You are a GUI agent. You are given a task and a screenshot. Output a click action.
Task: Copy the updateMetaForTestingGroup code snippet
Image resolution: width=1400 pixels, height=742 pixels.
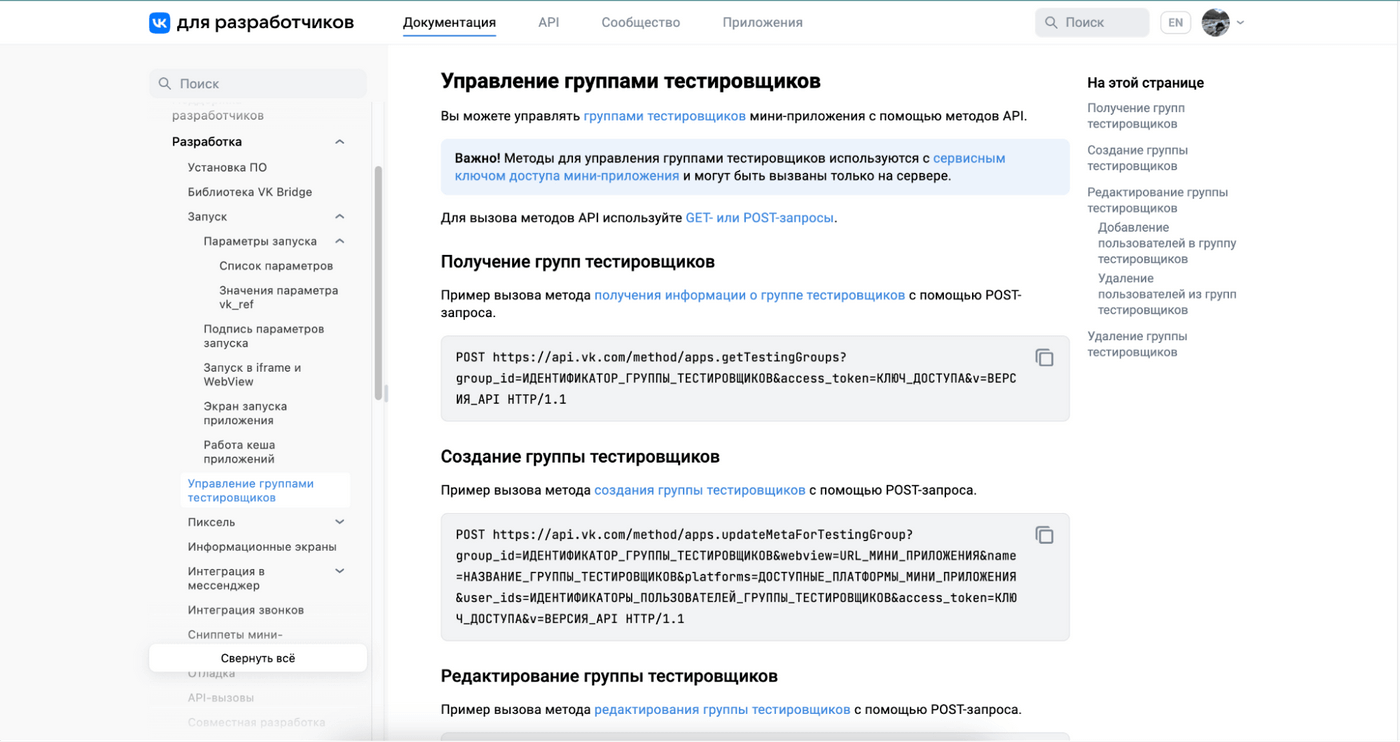pos(1044,535)
